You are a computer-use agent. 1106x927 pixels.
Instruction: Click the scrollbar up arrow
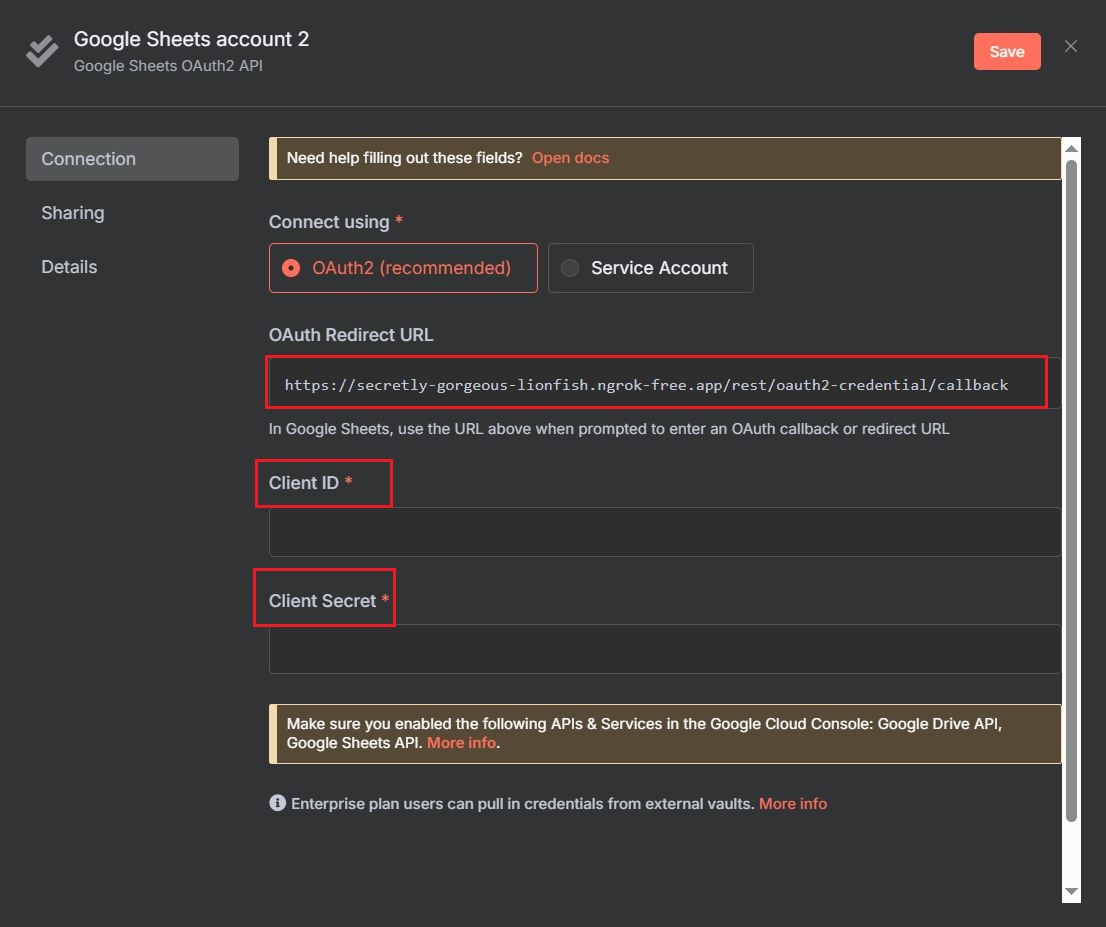[1071, 148]
